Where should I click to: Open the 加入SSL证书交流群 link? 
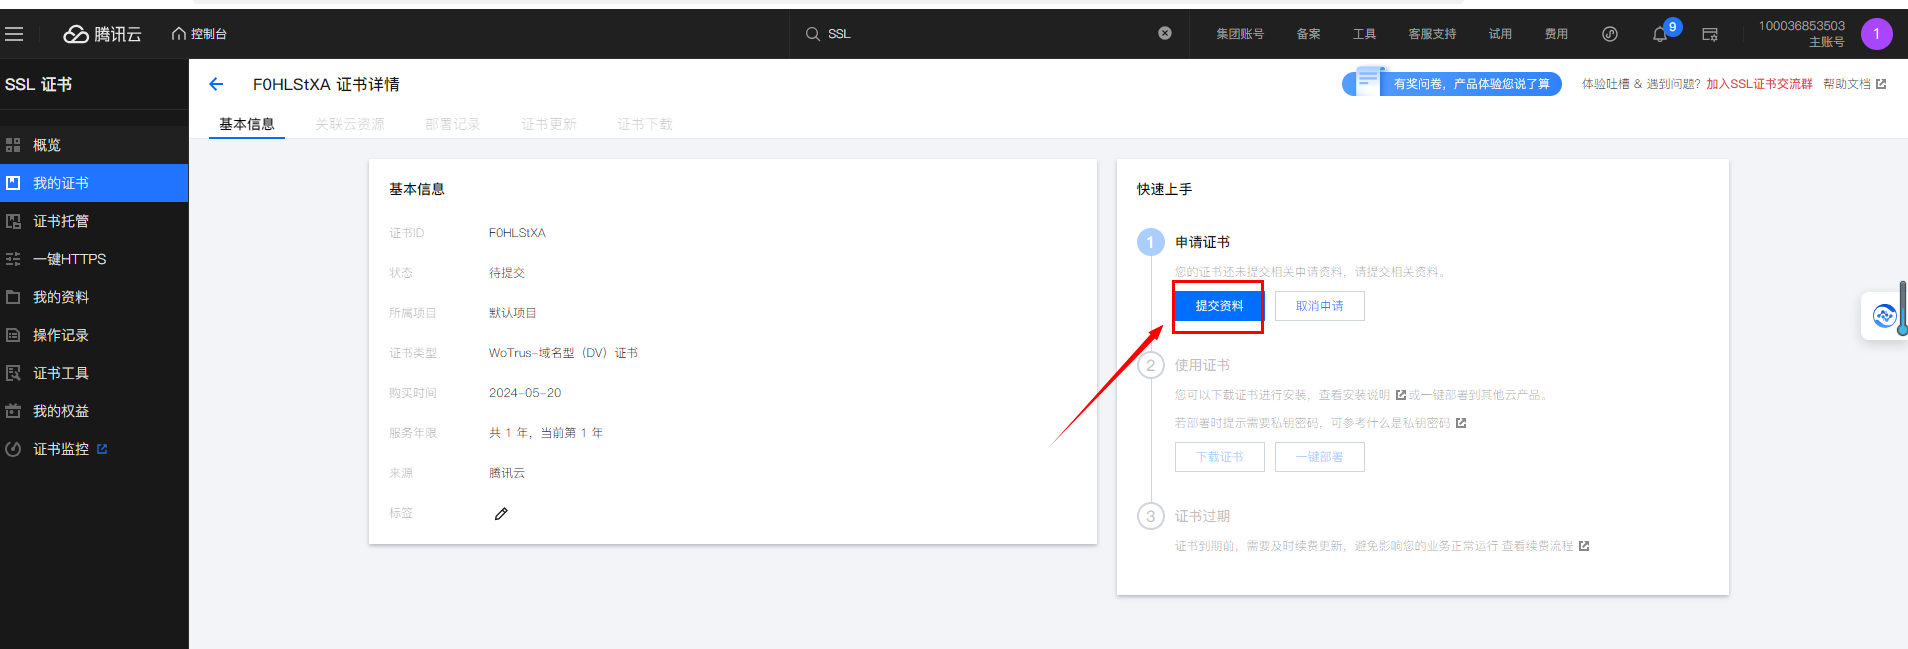pos(1759,84)
